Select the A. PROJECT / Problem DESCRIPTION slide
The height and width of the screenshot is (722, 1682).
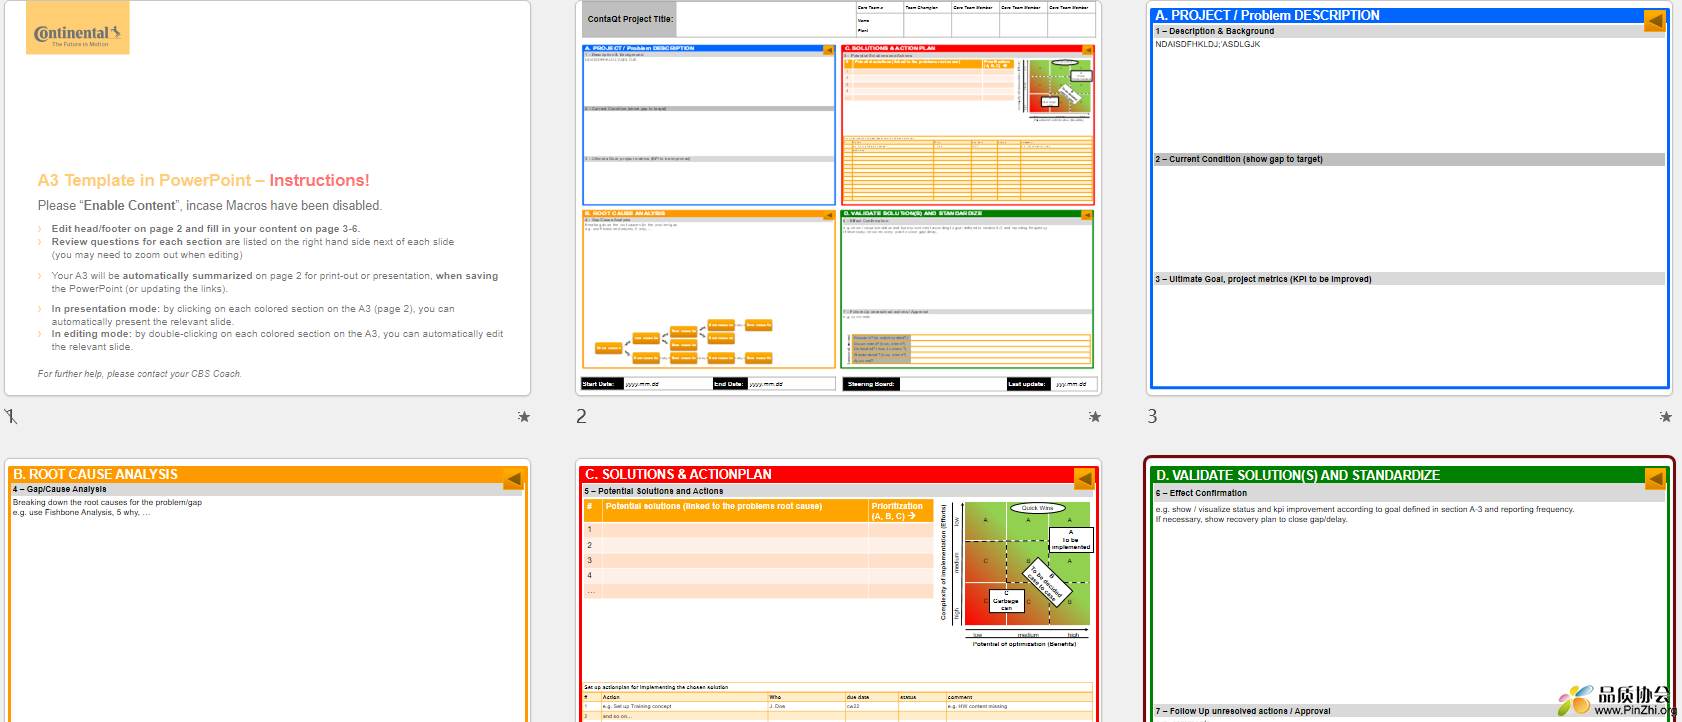click(x=1409, y=198)
